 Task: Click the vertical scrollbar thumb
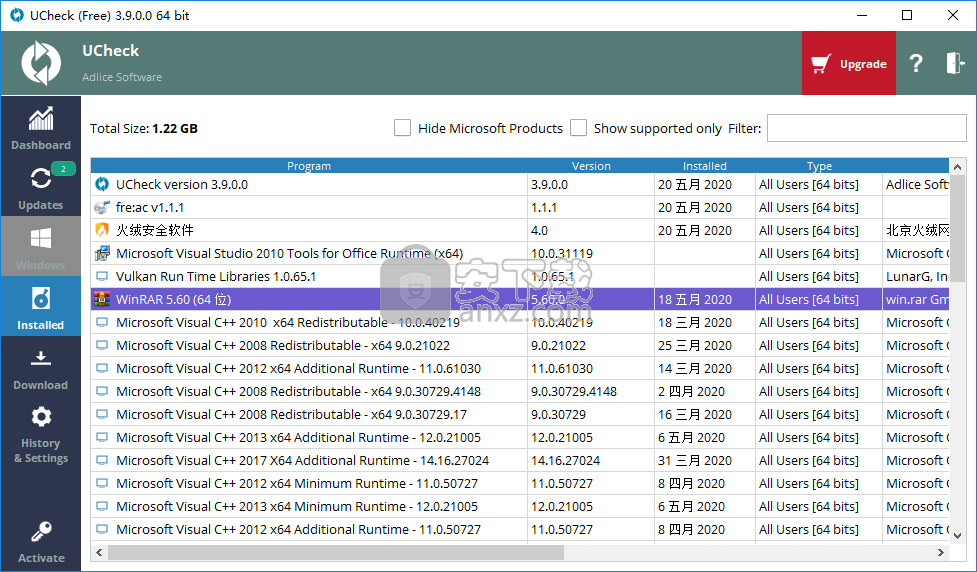point(957,227)
